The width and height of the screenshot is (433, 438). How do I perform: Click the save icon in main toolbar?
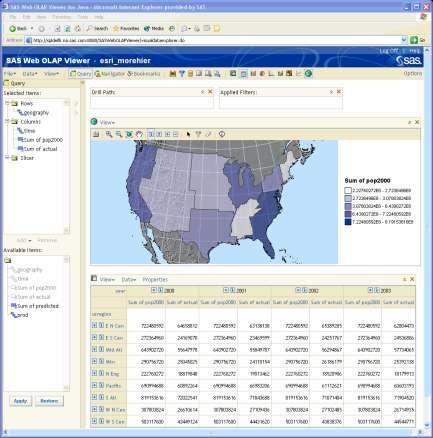(173, 74)
